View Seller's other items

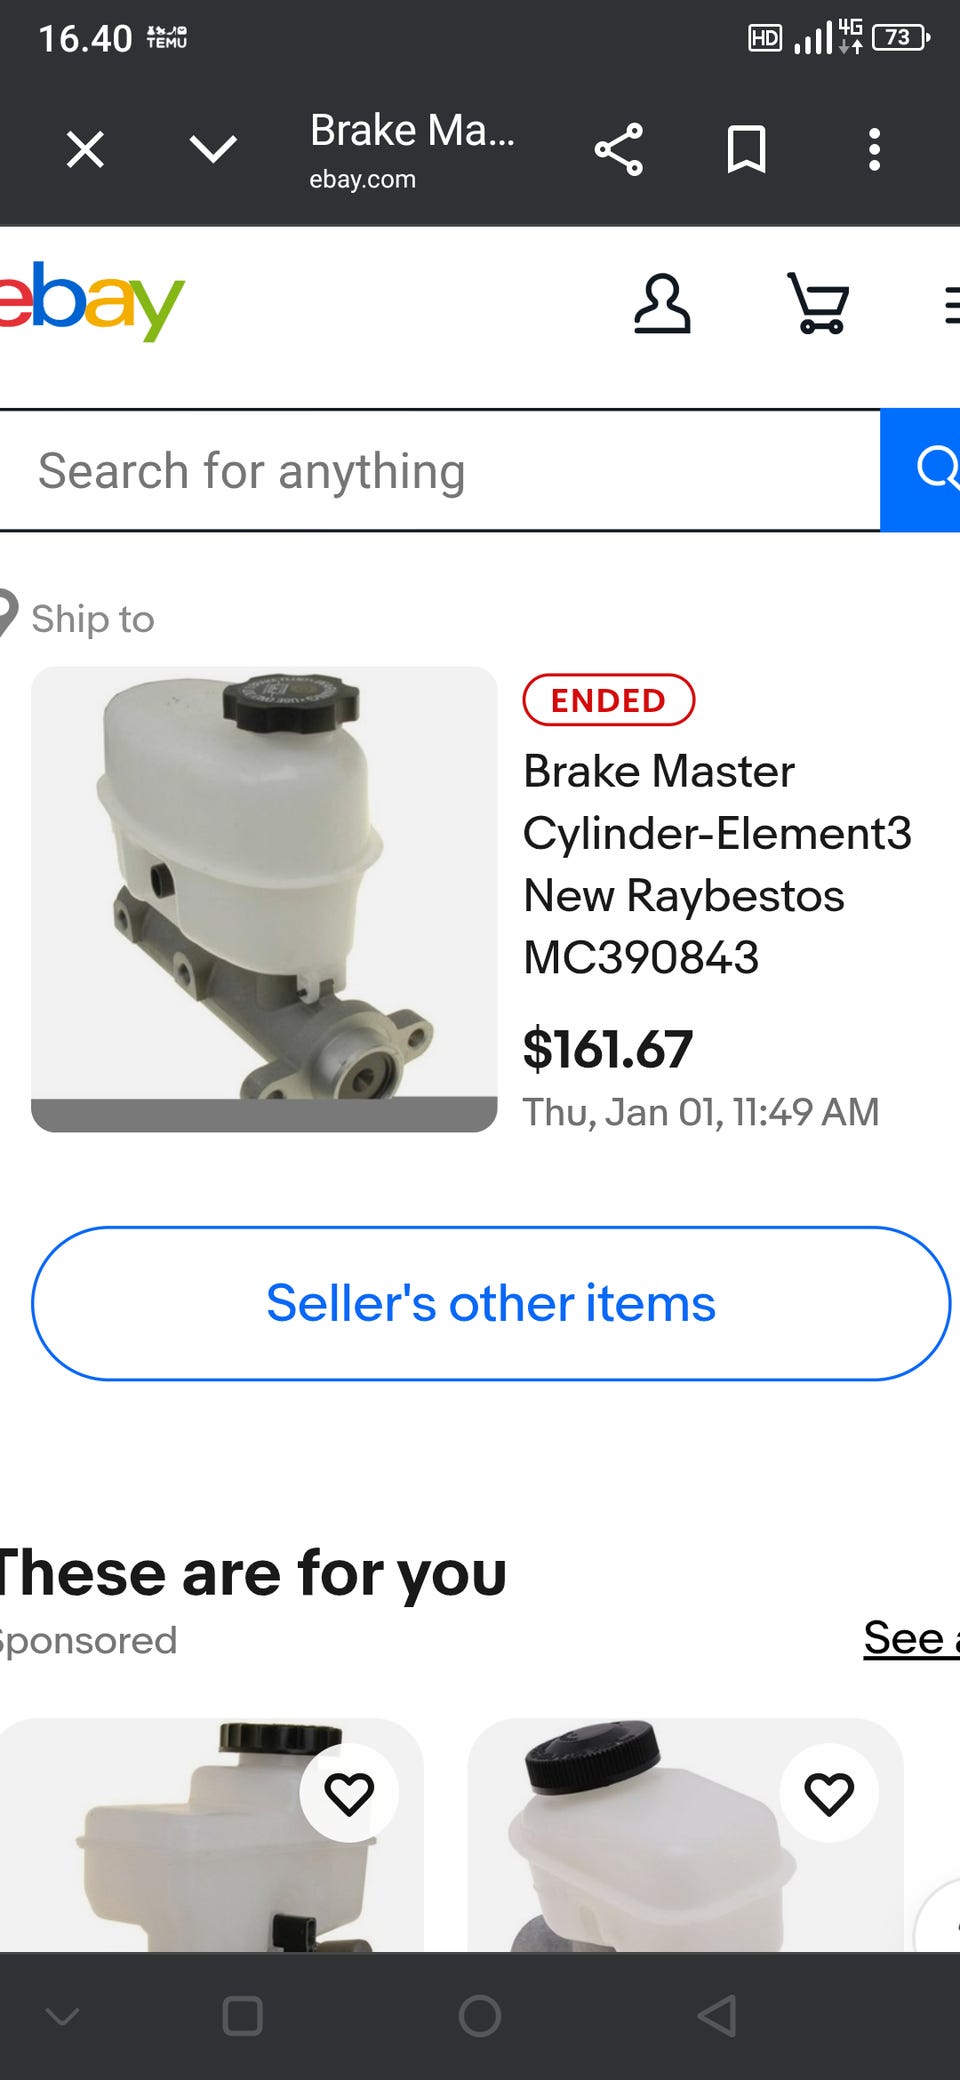(x=491, y=1303)
